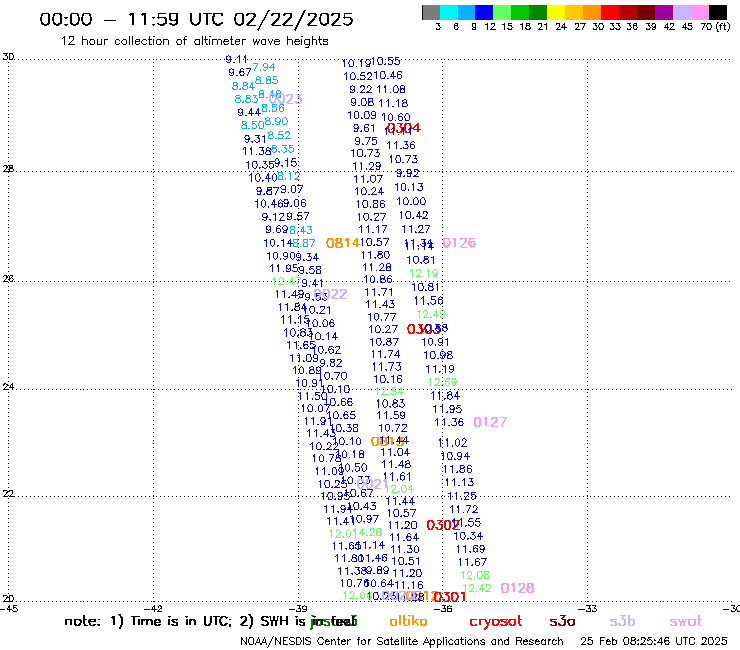Click the '30' latitude axis label
This screenshot has height=650, width=740.
(8, 57)
